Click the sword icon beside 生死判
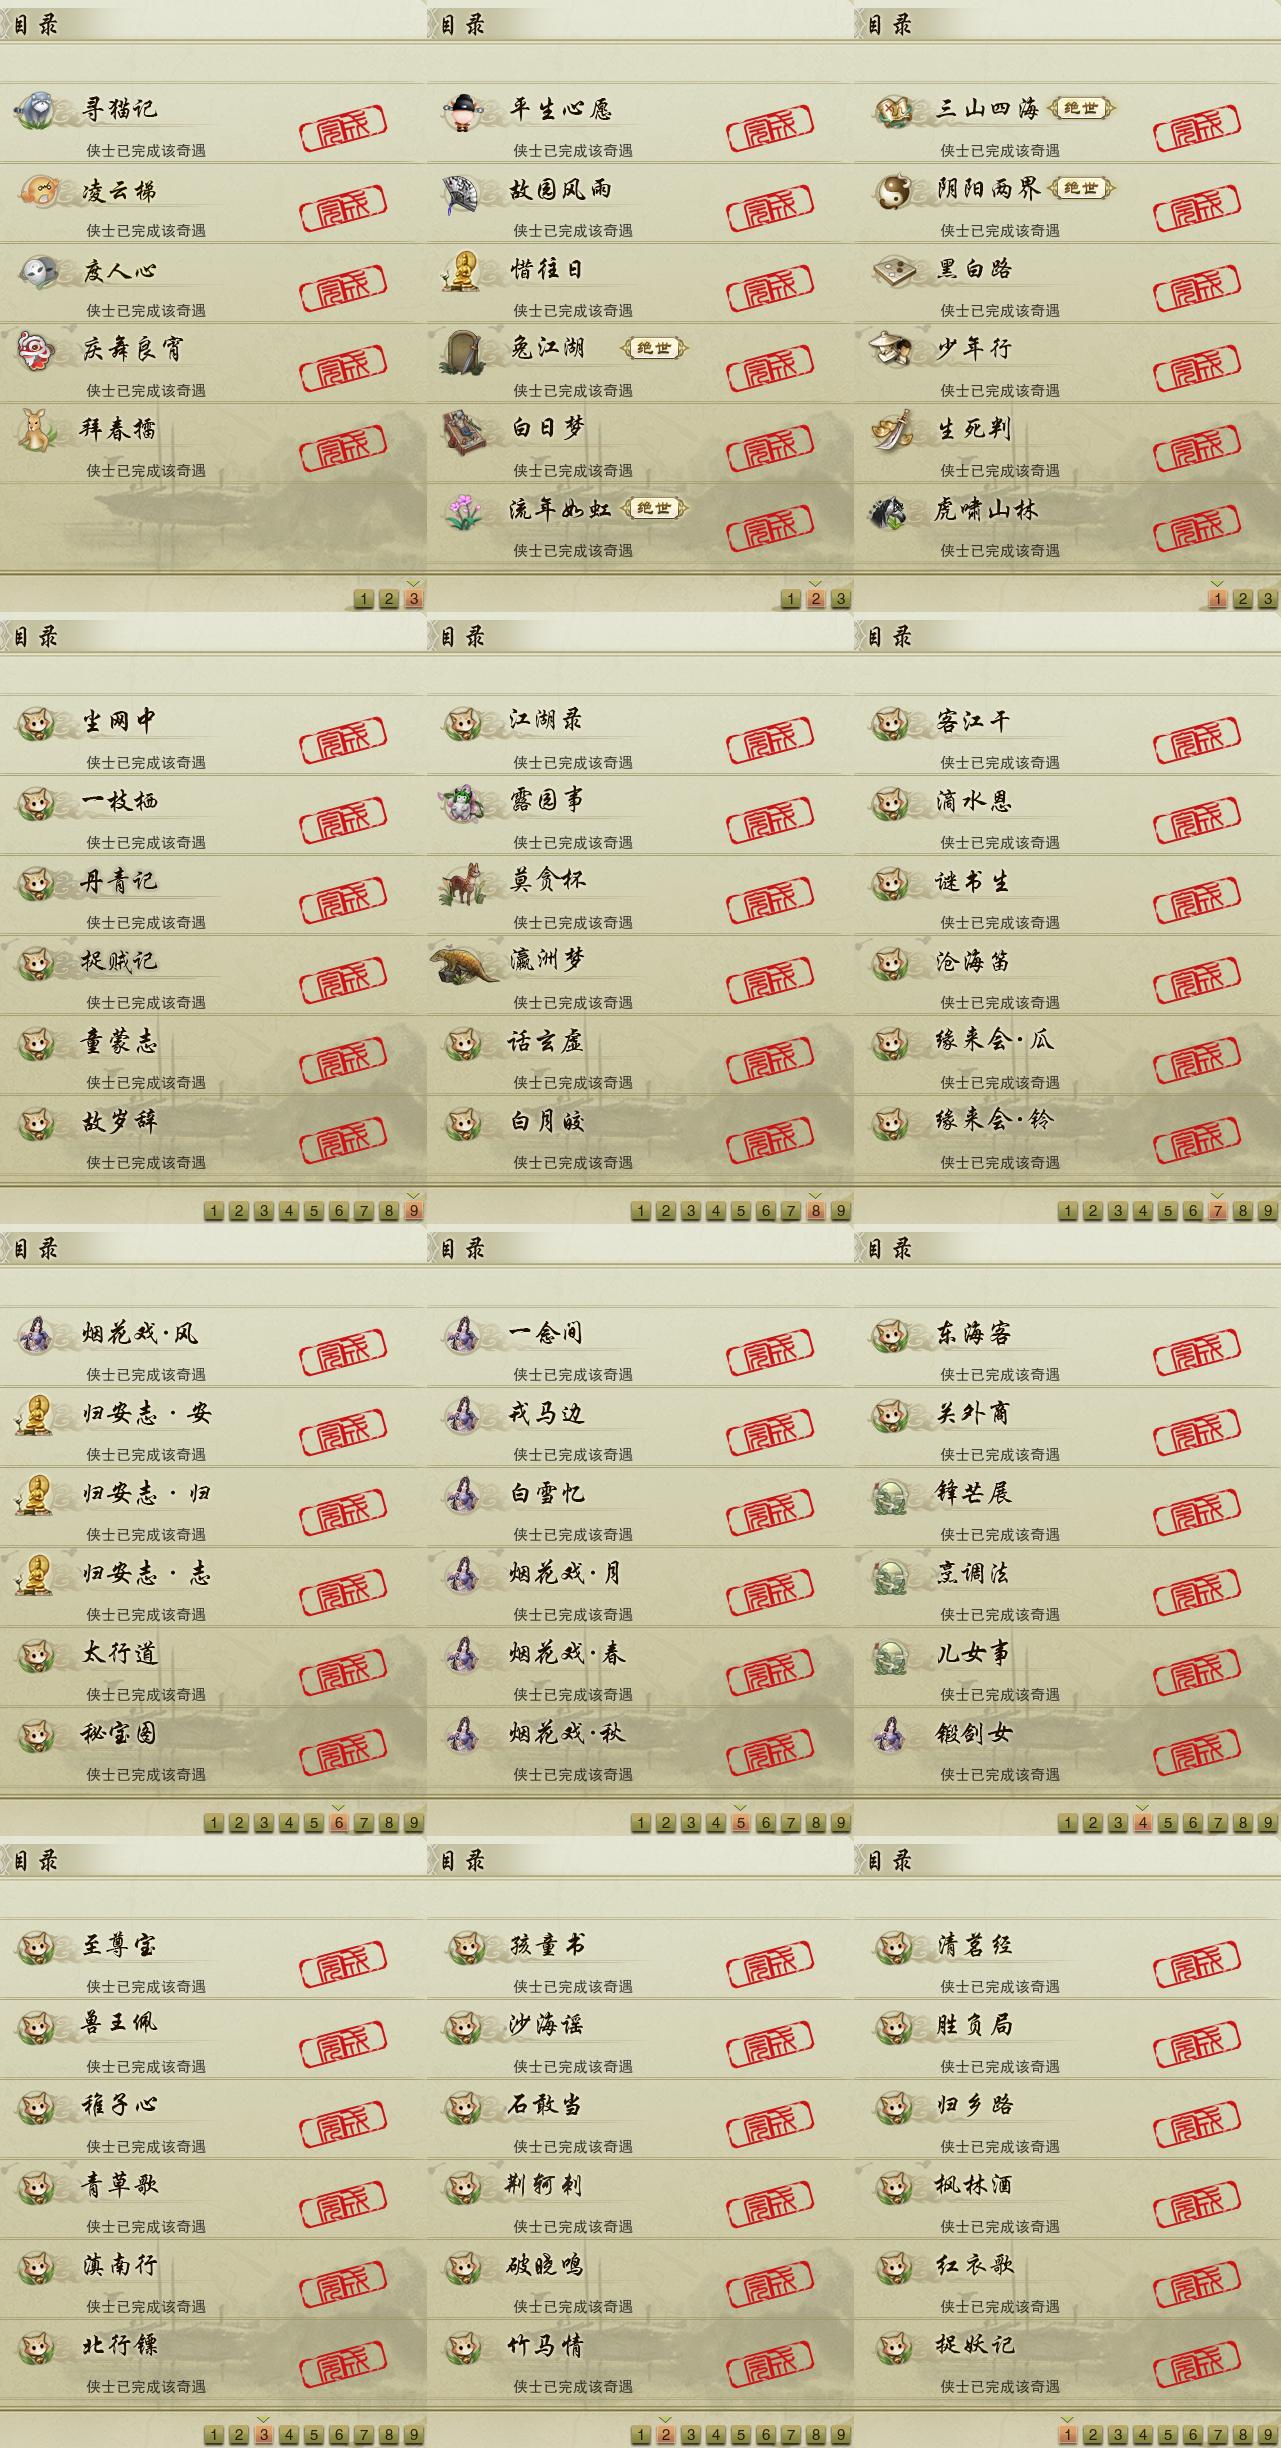 891,430
